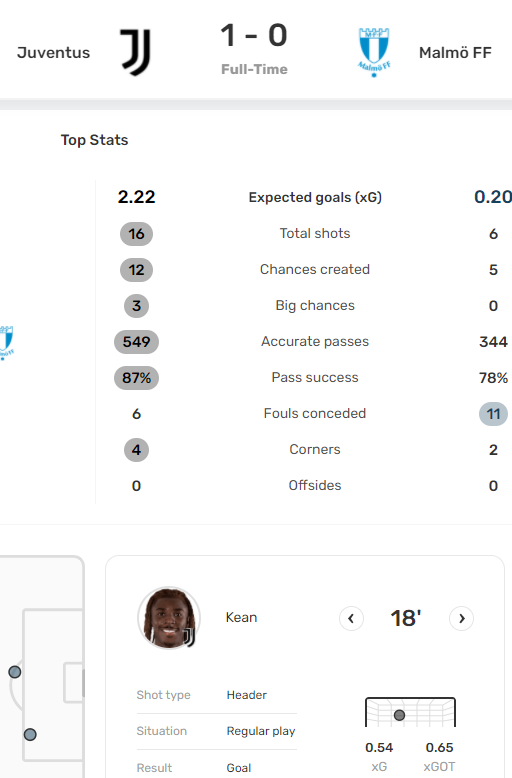Click the Juventus accurate passes badge 549
Image resolution: width=512 pixels, height=778 pixels.
136,342
